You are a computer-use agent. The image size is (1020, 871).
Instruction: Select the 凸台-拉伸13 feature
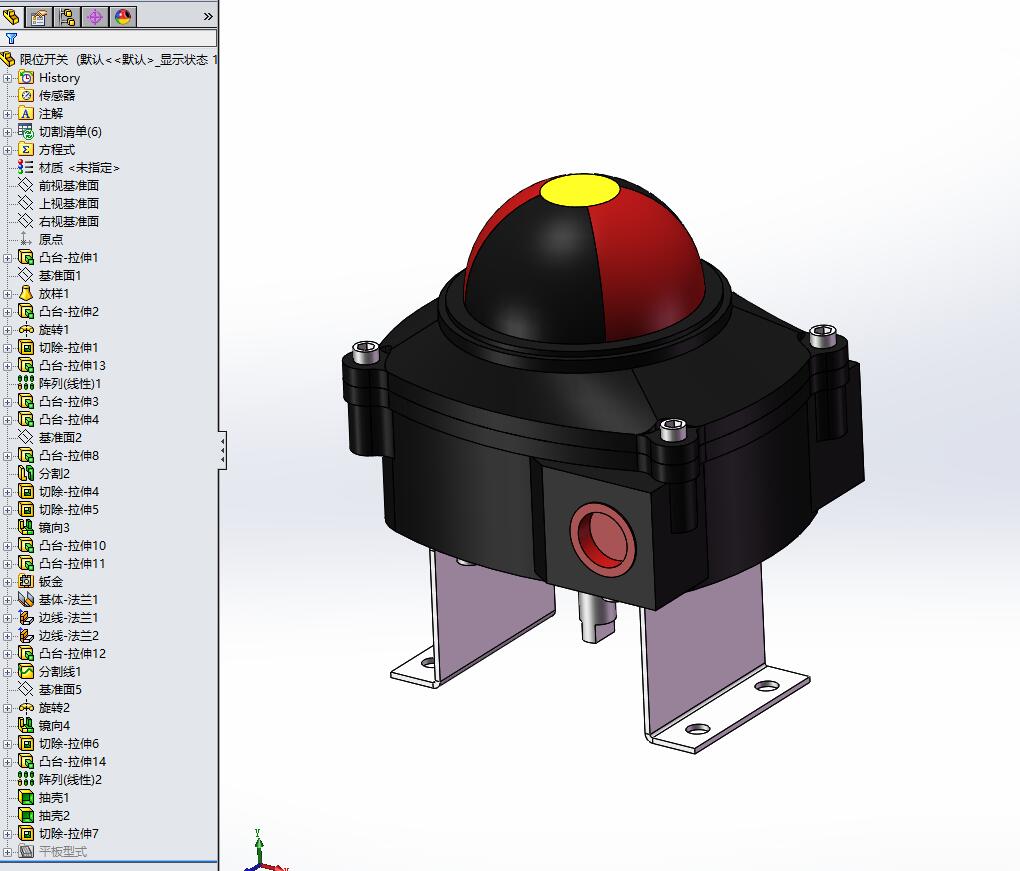pyautogui.click(x=62, y=366)
